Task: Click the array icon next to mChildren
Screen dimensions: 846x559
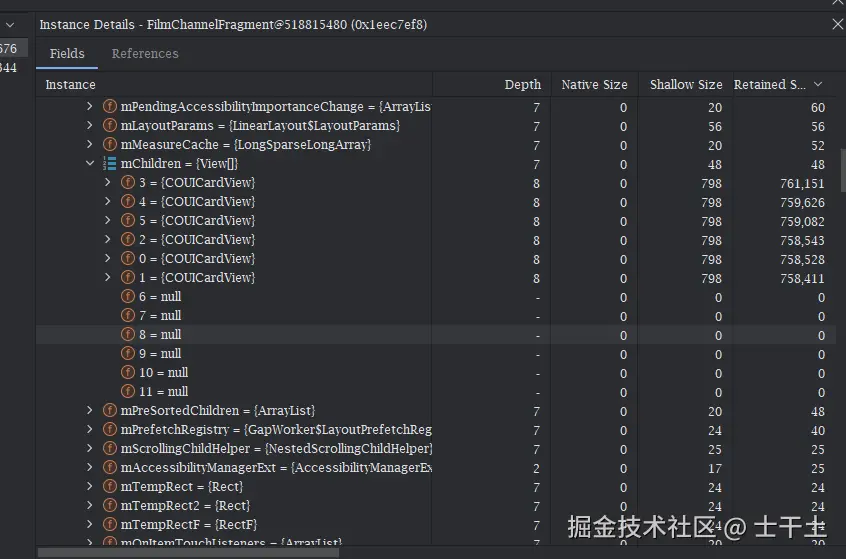Action: (x=110, y=164)
